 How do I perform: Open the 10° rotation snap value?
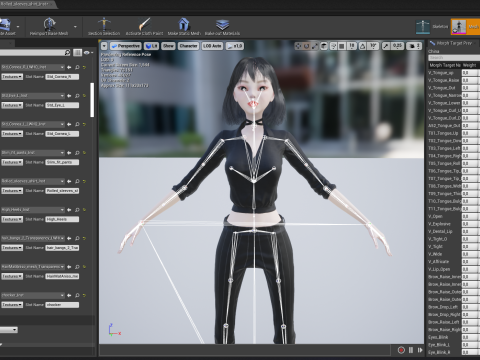click(x=373, y=46)
